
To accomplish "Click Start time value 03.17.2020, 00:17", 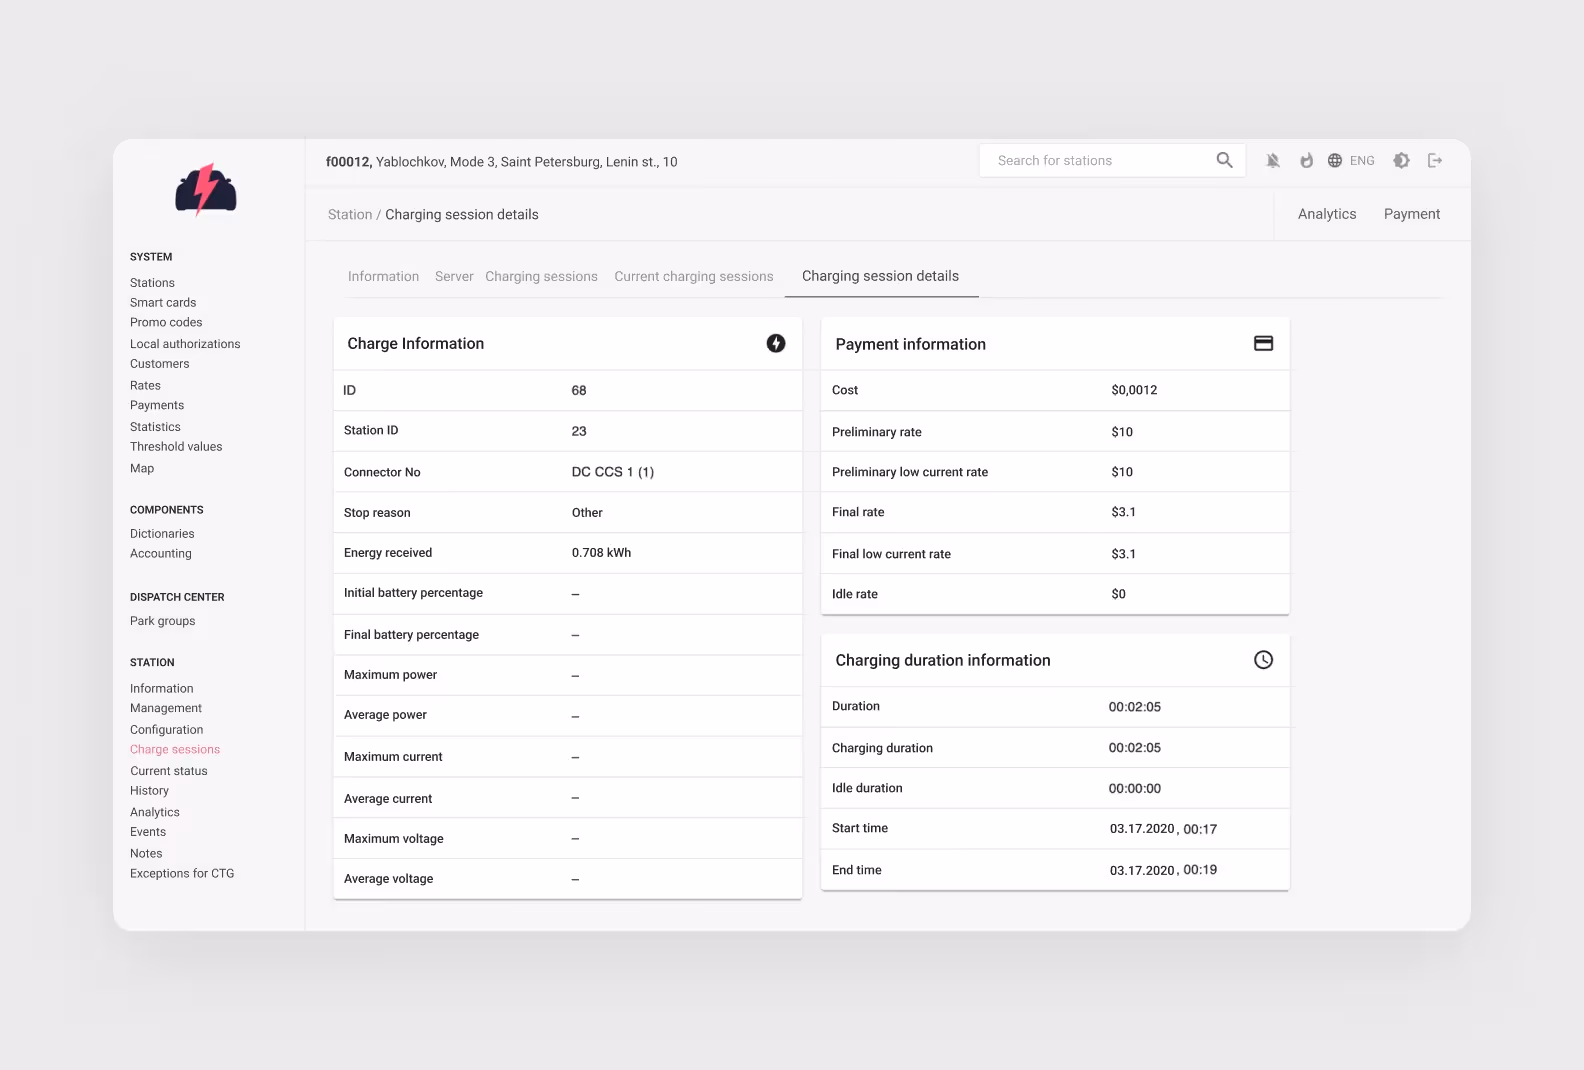I will point(1163,829).
